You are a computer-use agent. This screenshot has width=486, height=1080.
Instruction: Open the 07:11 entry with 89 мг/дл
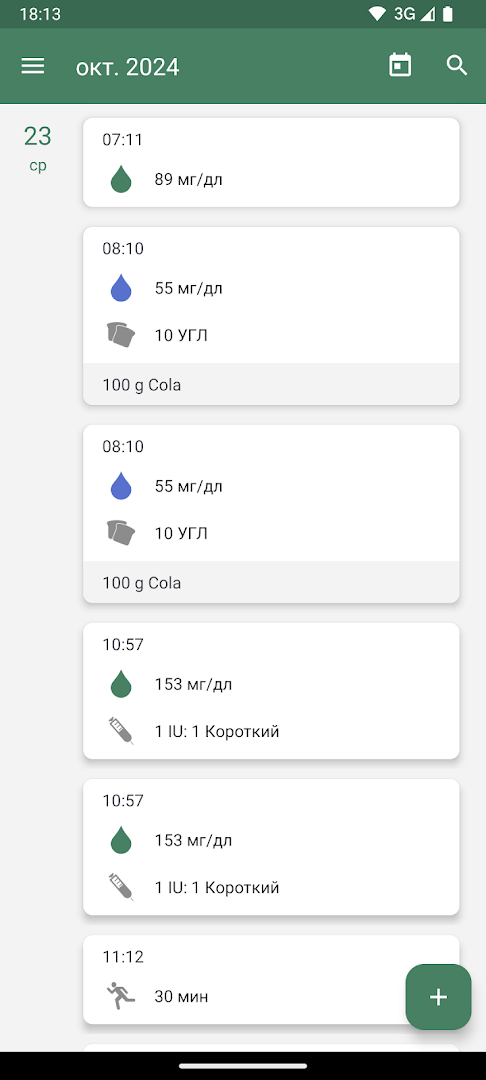(x=271, y=162)
